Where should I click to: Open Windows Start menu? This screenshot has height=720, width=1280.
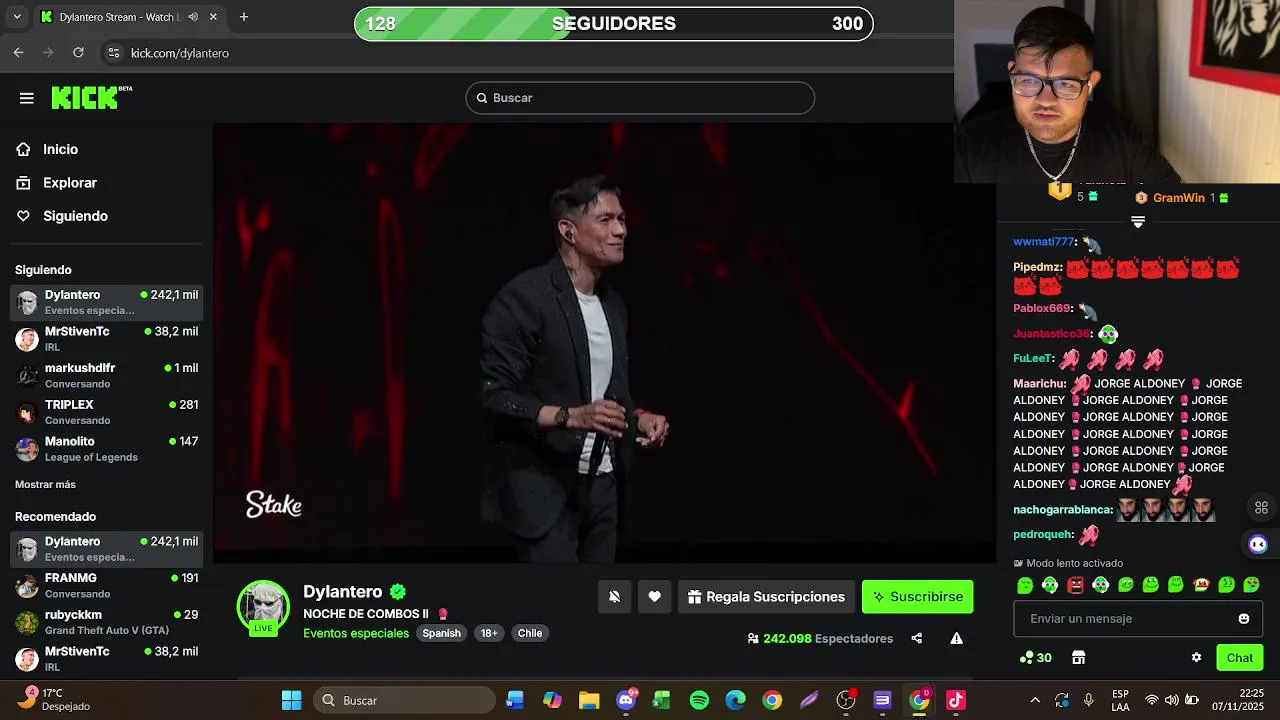click(x=291, y=700)
